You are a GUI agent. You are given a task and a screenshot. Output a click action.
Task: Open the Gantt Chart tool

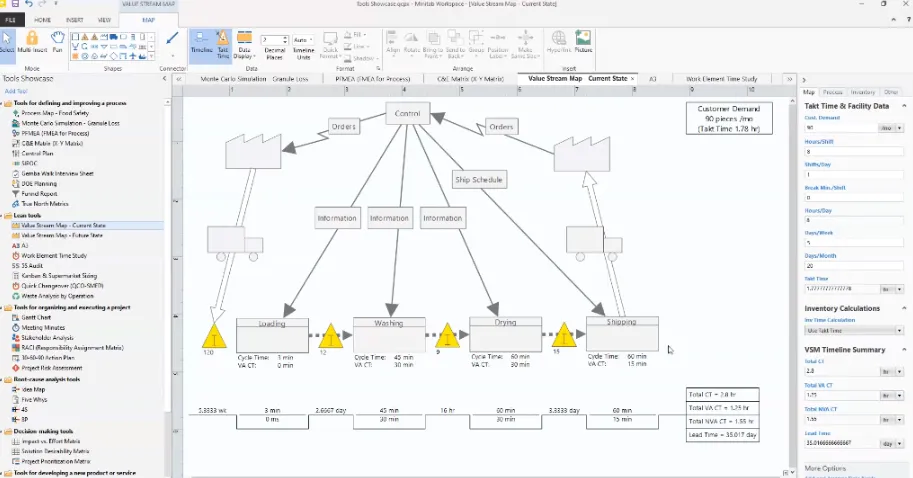coord(36,317)
